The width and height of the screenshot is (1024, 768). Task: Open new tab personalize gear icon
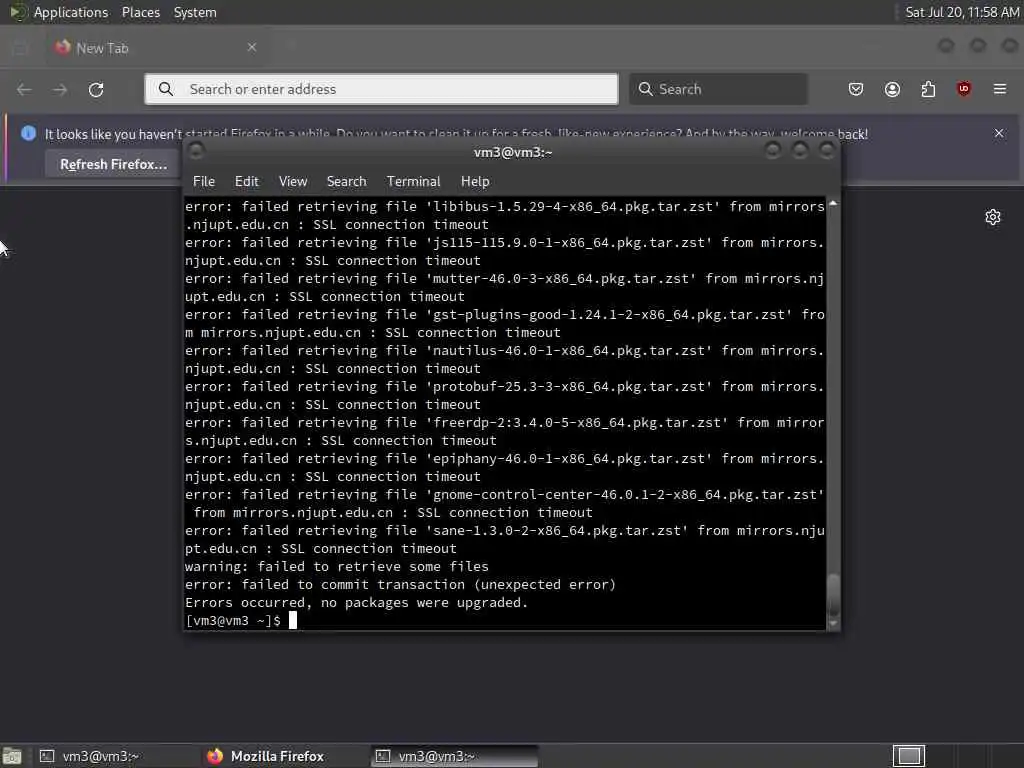point(993,217)
